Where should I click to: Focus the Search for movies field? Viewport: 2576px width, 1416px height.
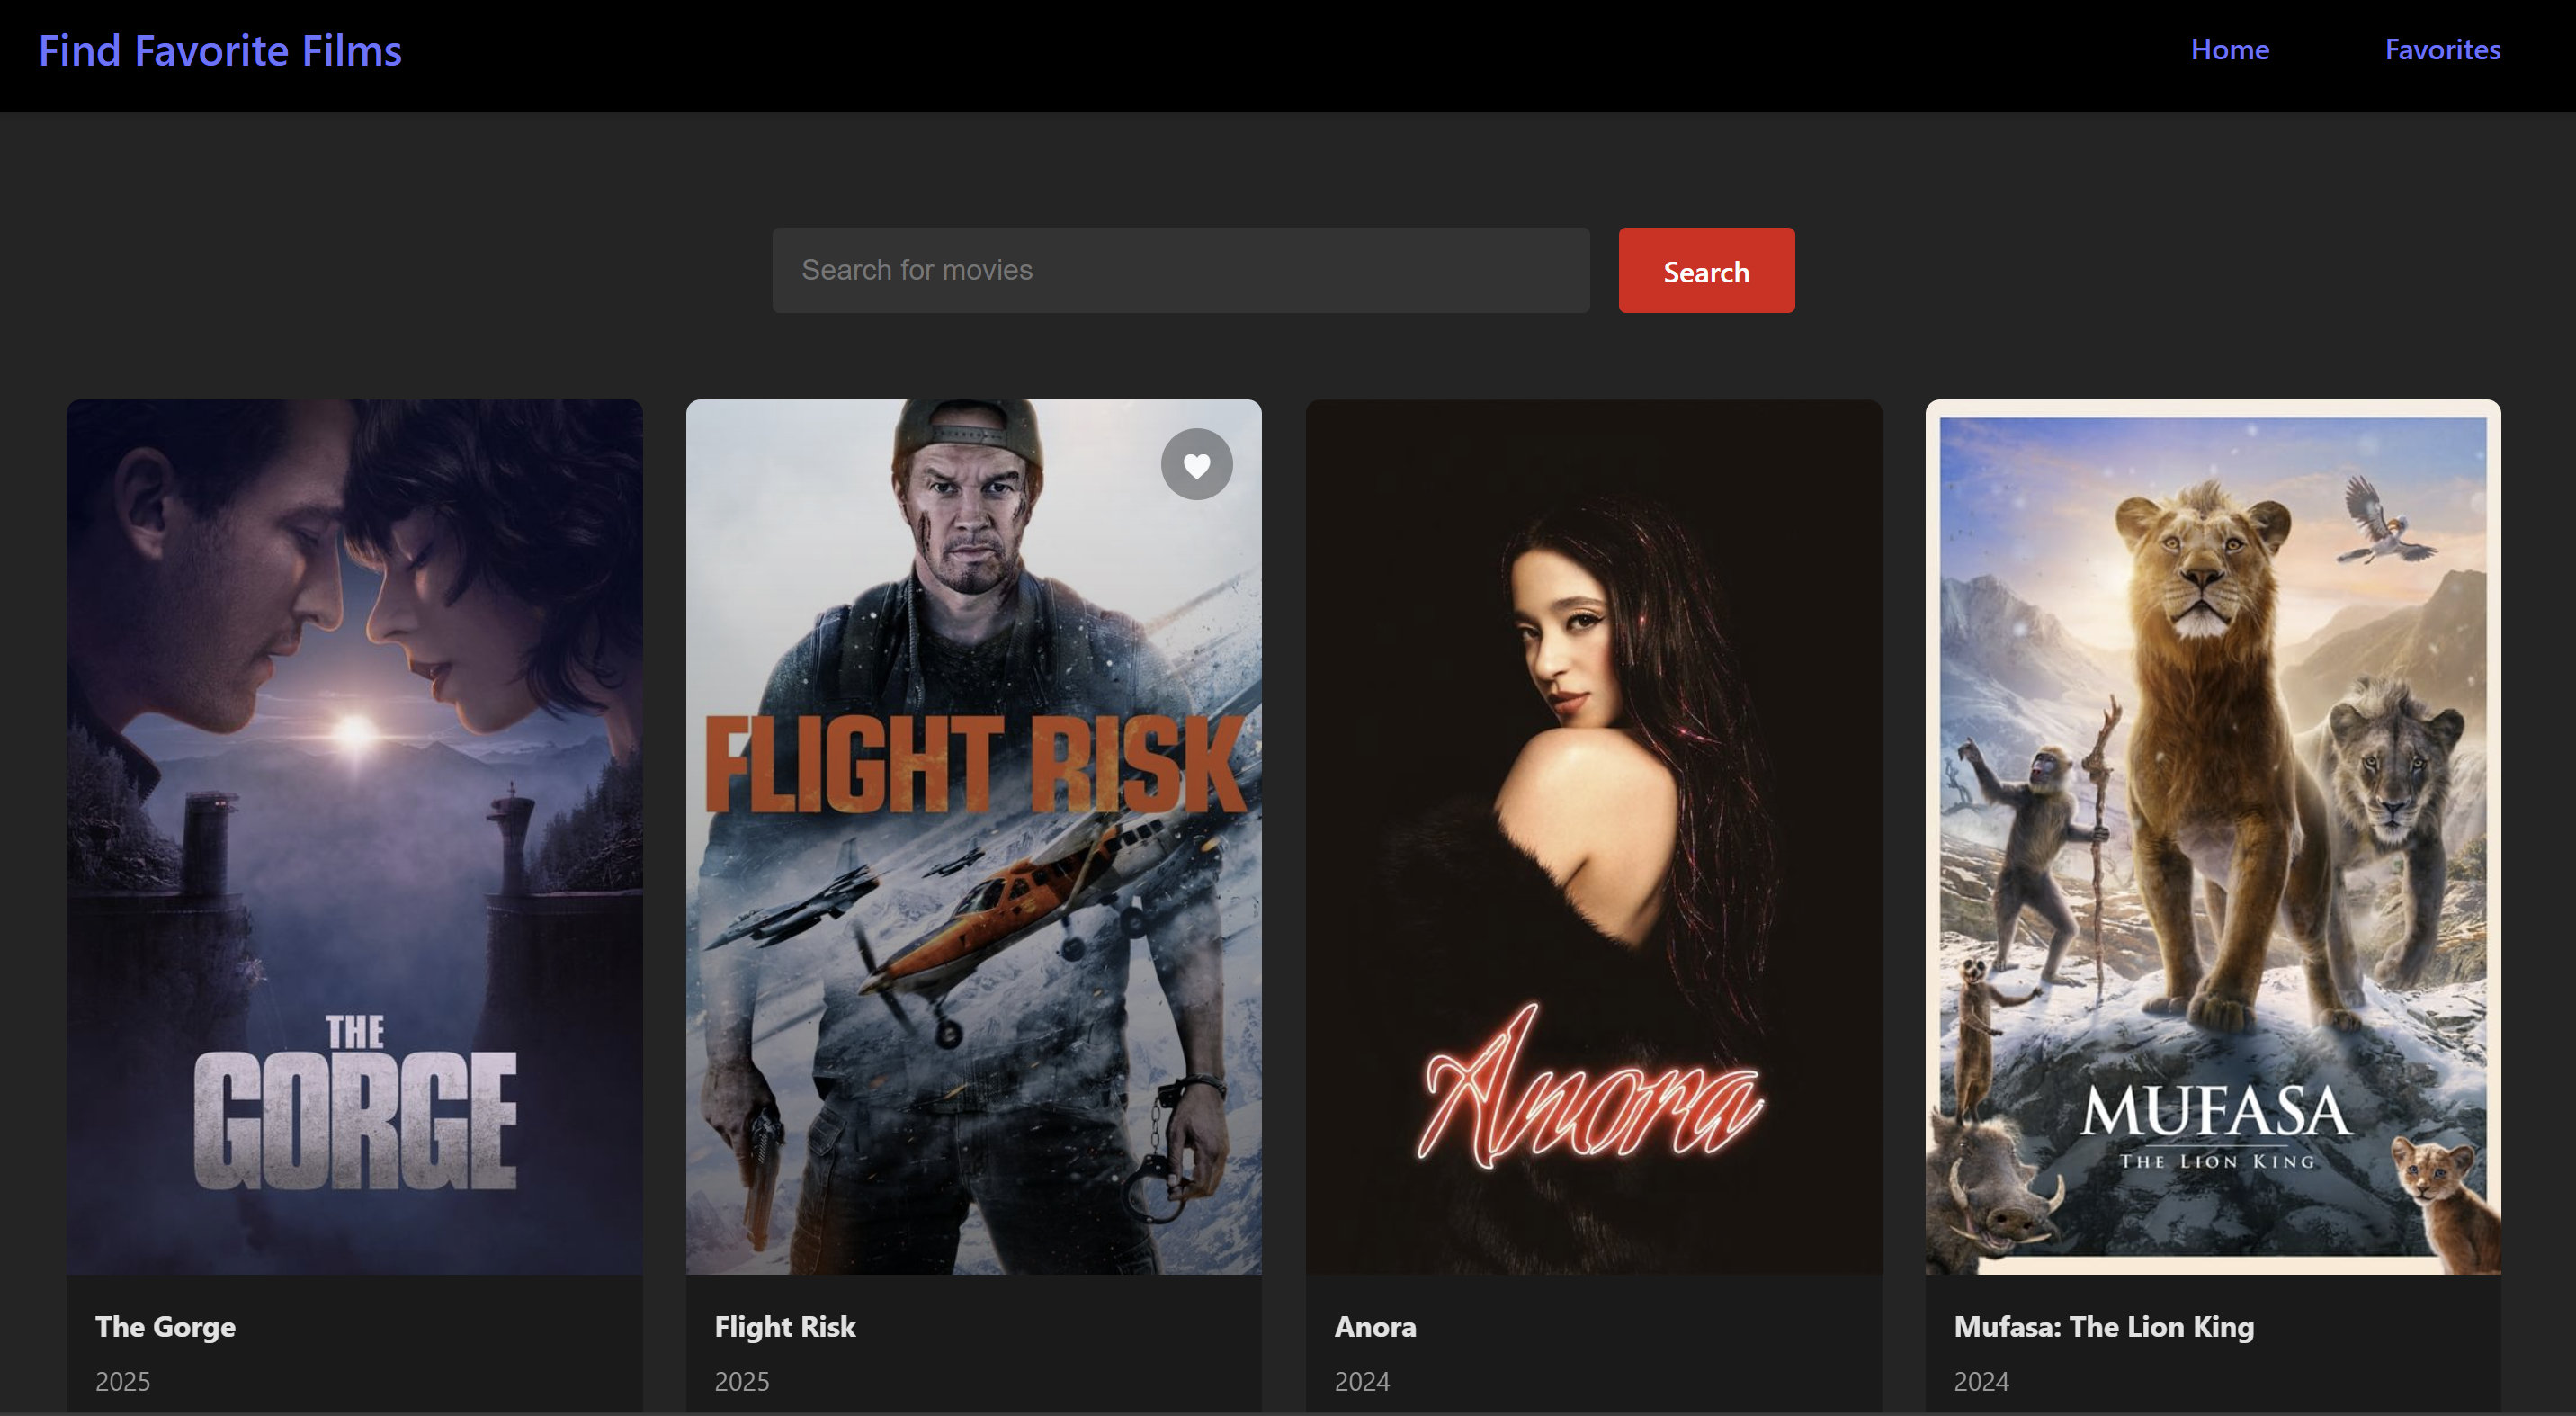tap(1181, 270)
